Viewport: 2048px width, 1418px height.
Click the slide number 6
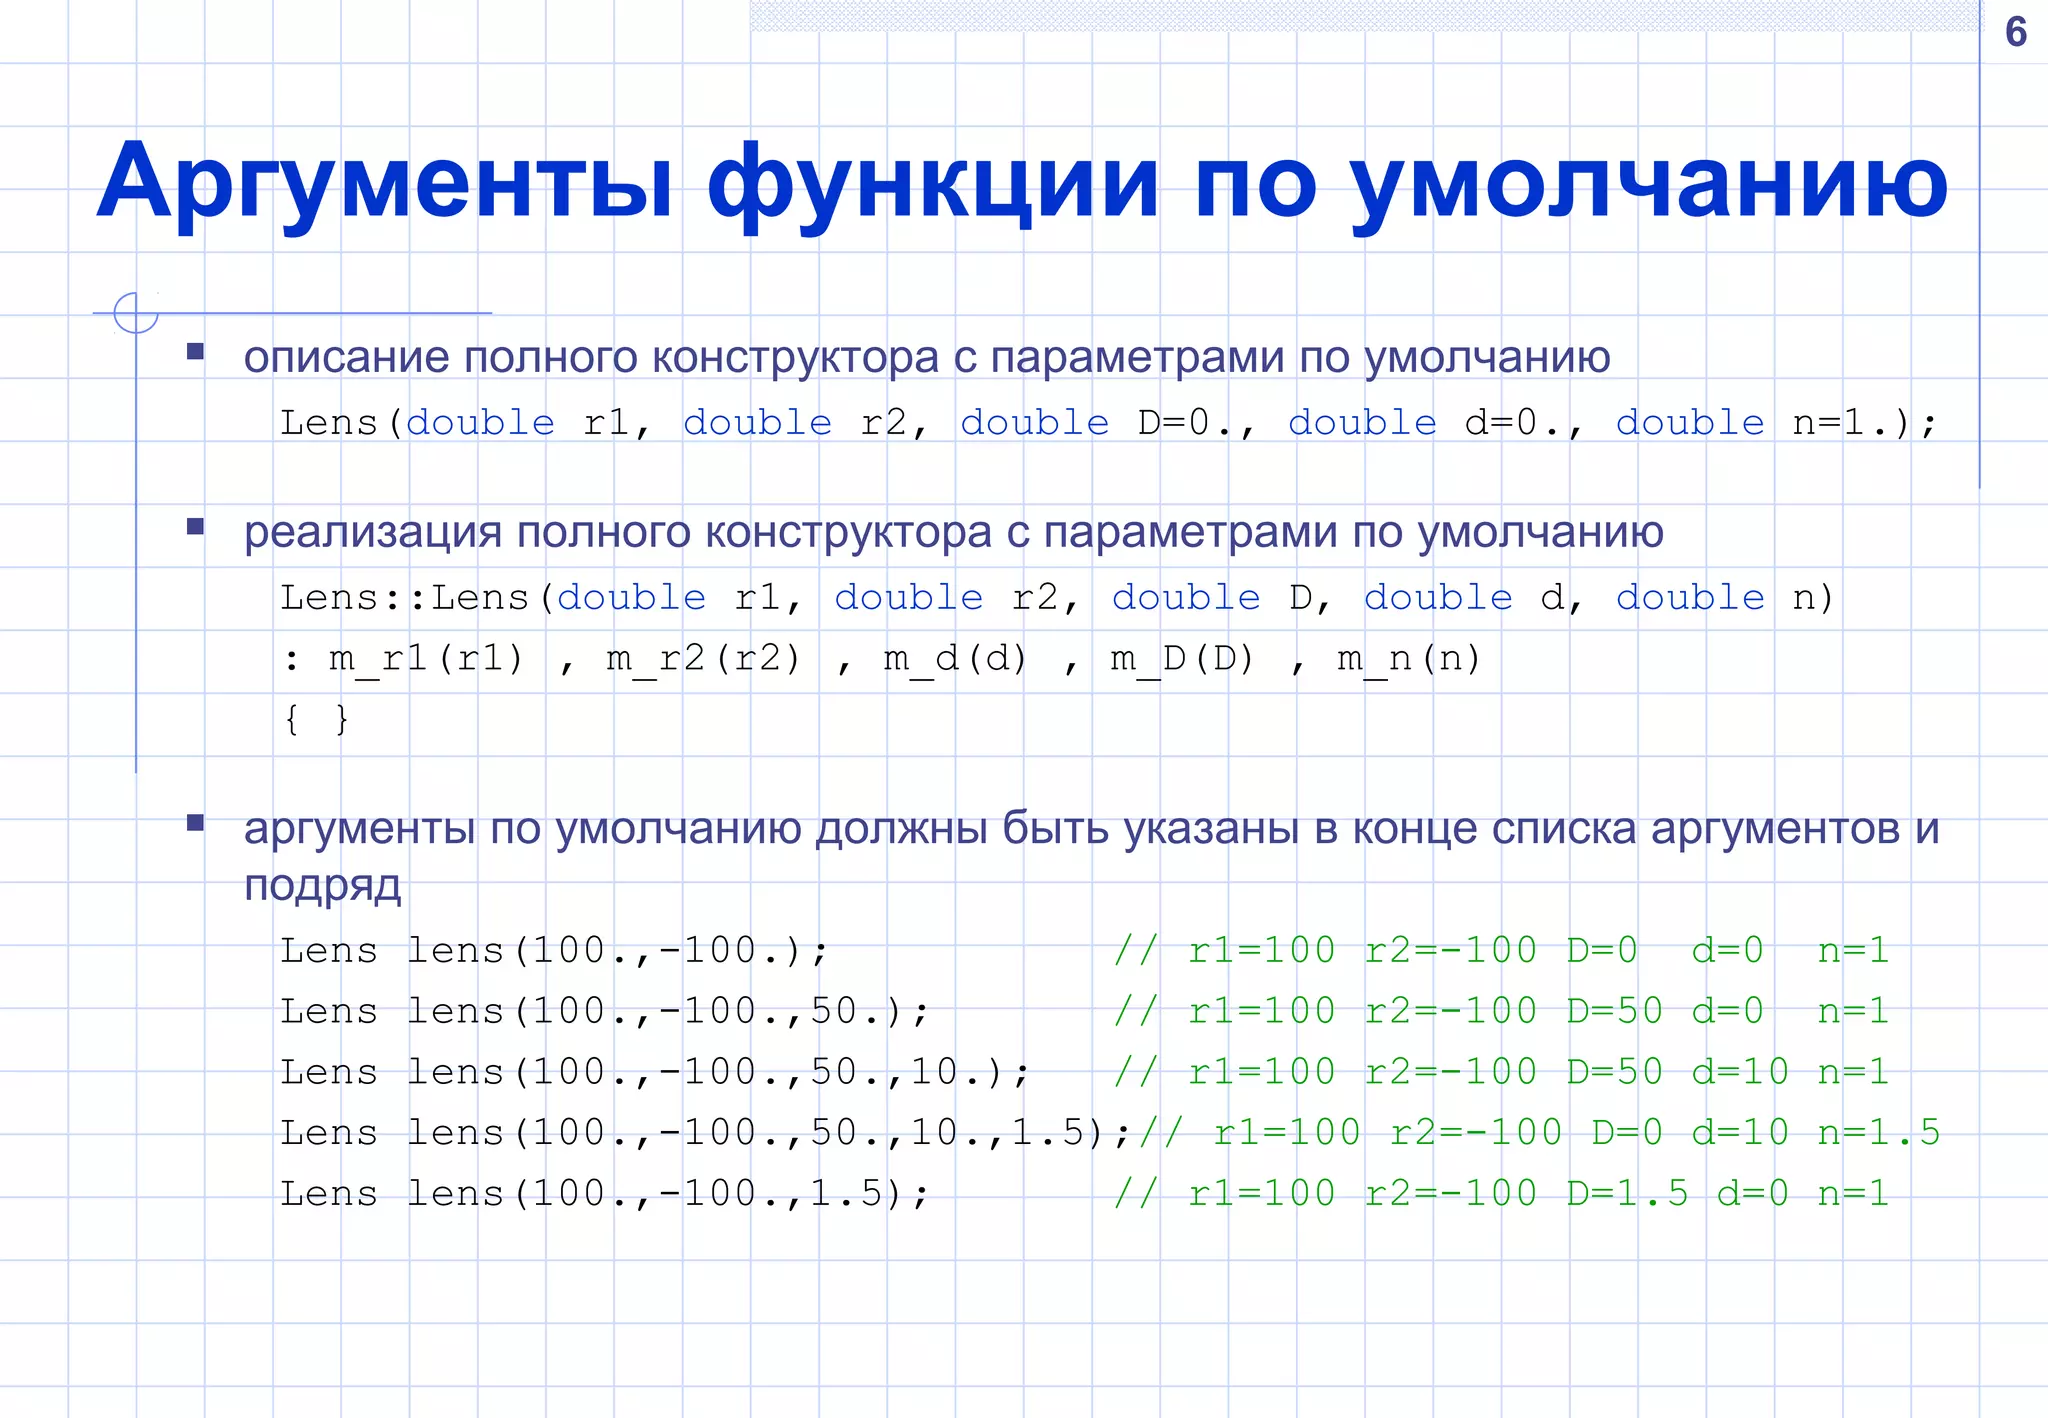2015,33
